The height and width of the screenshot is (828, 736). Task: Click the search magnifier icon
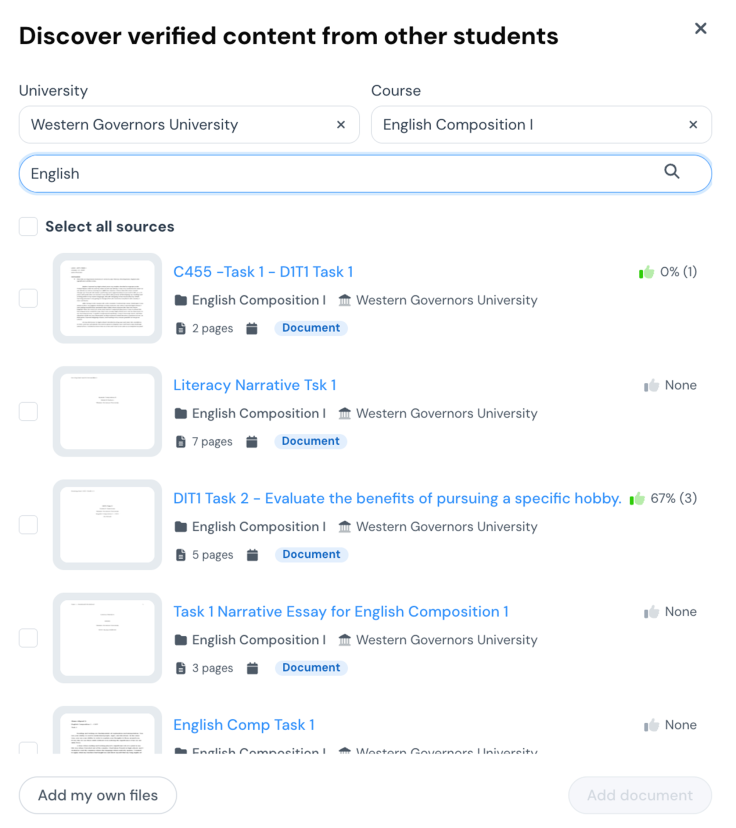click(672, 172)
